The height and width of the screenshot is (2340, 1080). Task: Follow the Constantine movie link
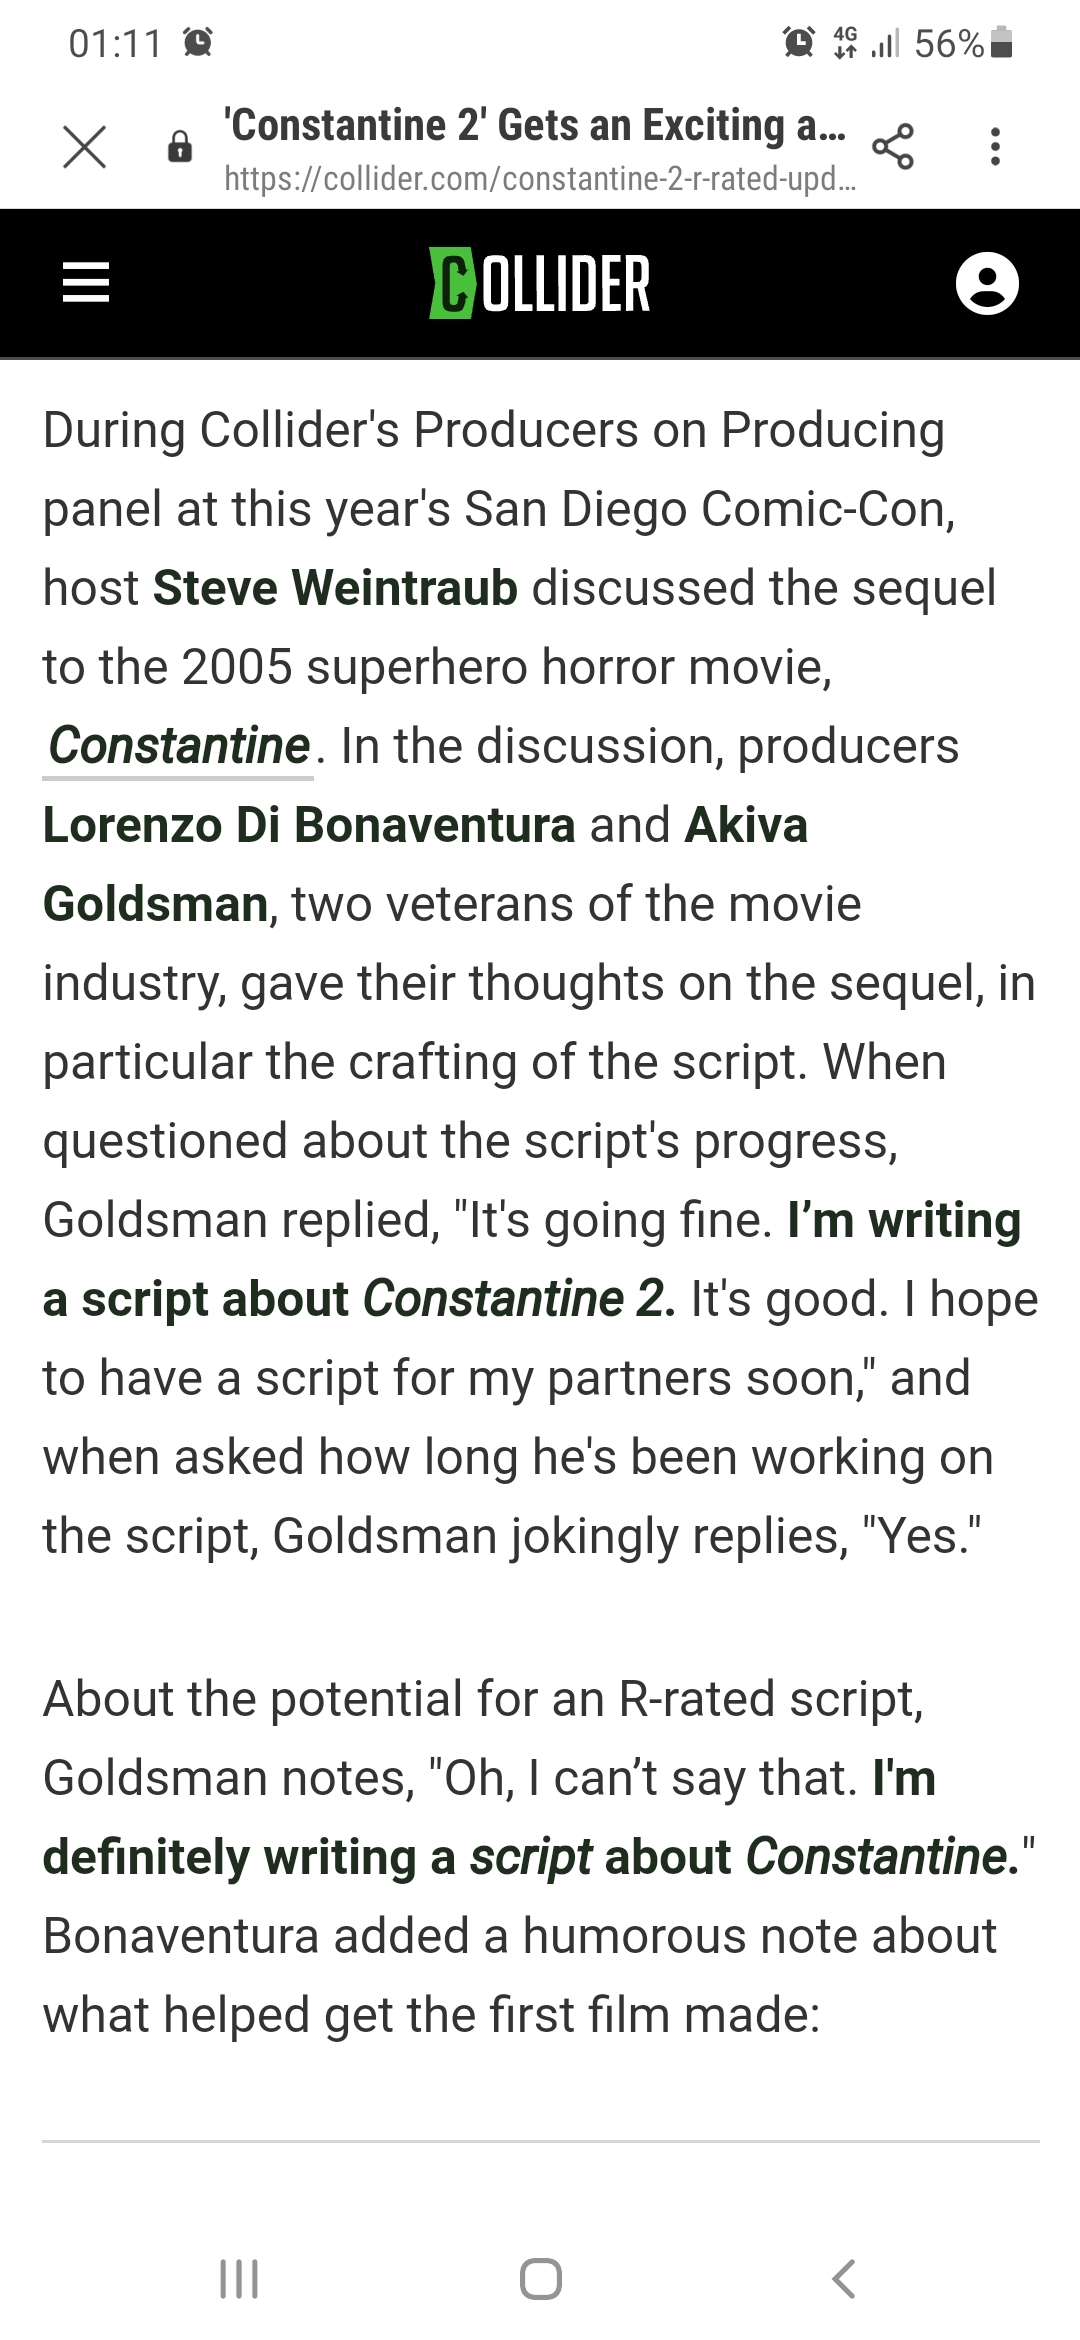179,746
